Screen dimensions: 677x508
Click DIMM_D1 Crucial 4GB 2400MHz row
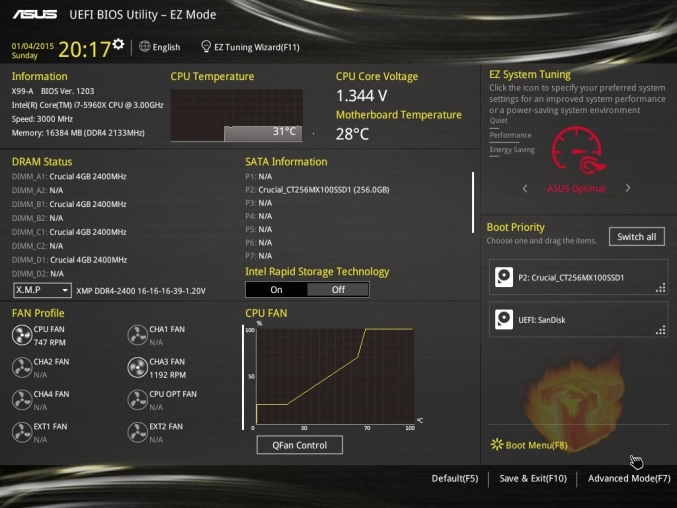pos(69,260)
